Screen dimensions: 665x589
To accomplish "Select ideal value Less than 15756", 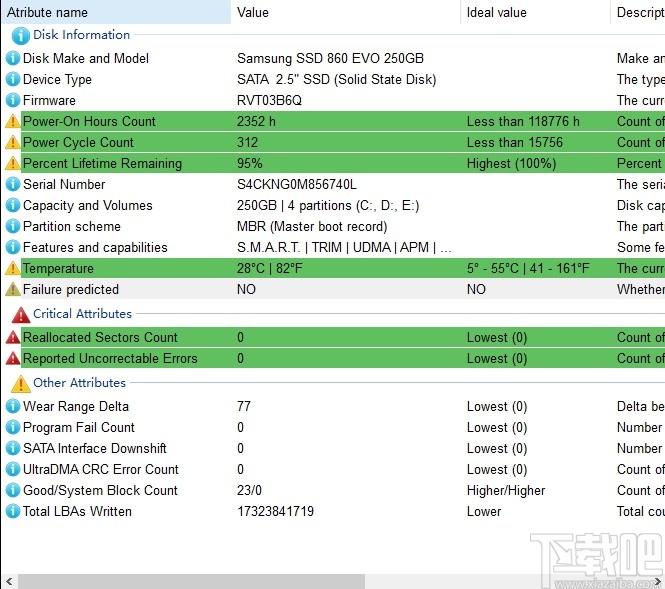I will point(515,142).
